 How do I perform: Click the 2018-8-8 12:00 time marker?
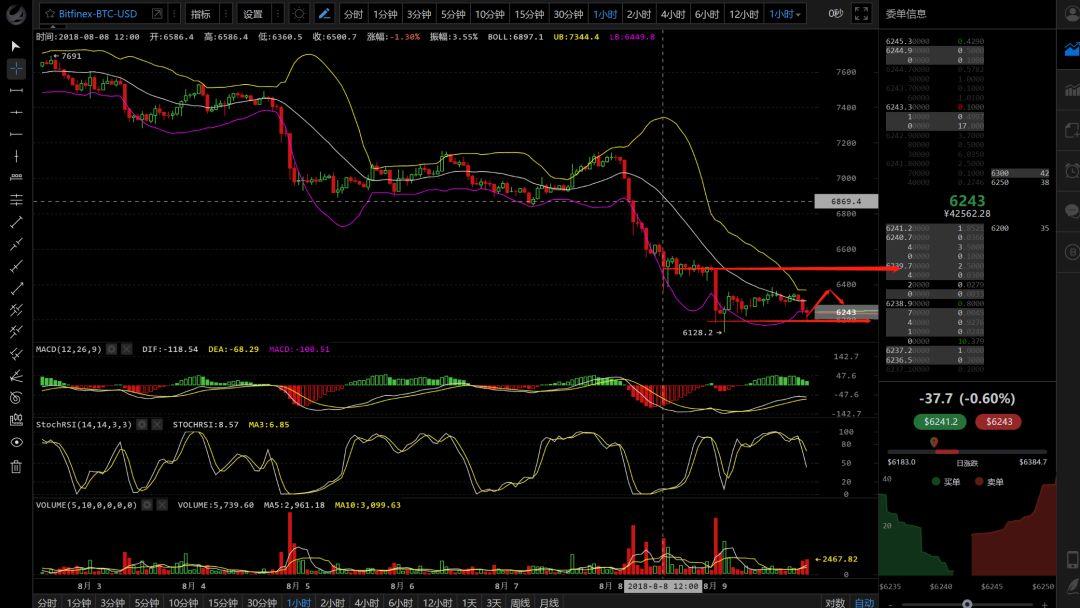(x=662, y=586)
